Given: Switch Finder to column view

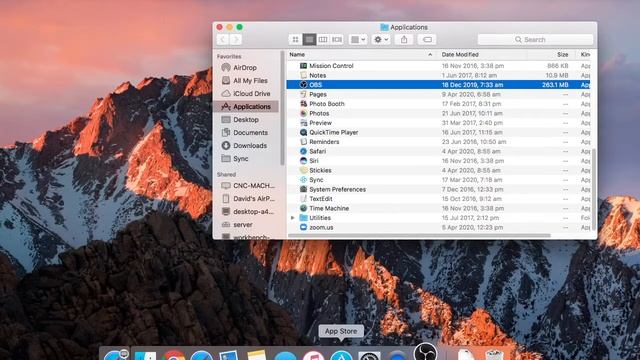Looking at the screenshot, I should coord(323,40).
